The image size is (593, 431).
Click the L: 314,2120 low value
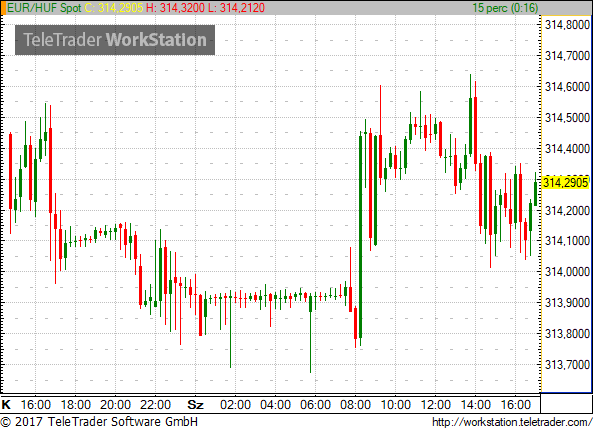coord(236,8)
